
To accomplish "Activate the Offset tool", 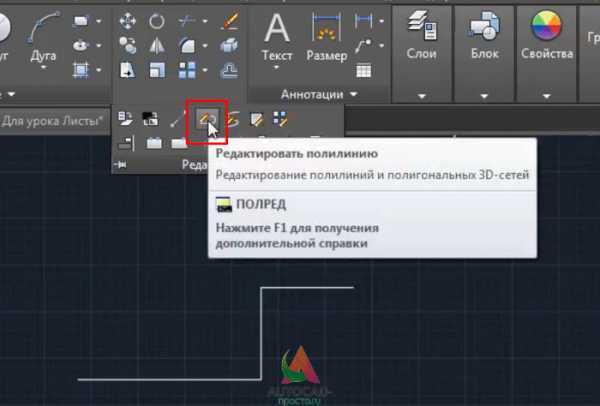I will 230,70.
